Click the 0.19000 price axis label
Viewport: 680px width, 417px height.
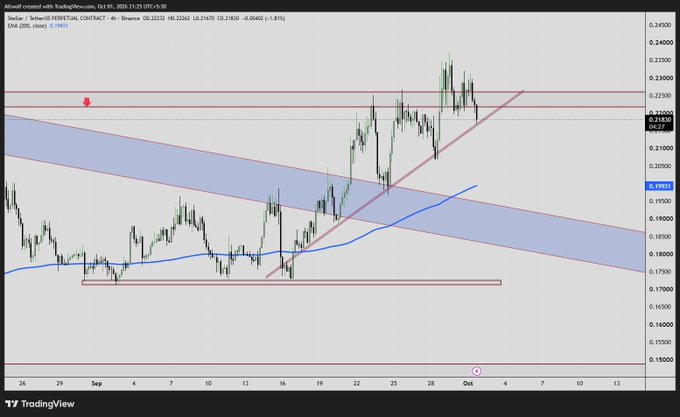click(660, 218)
